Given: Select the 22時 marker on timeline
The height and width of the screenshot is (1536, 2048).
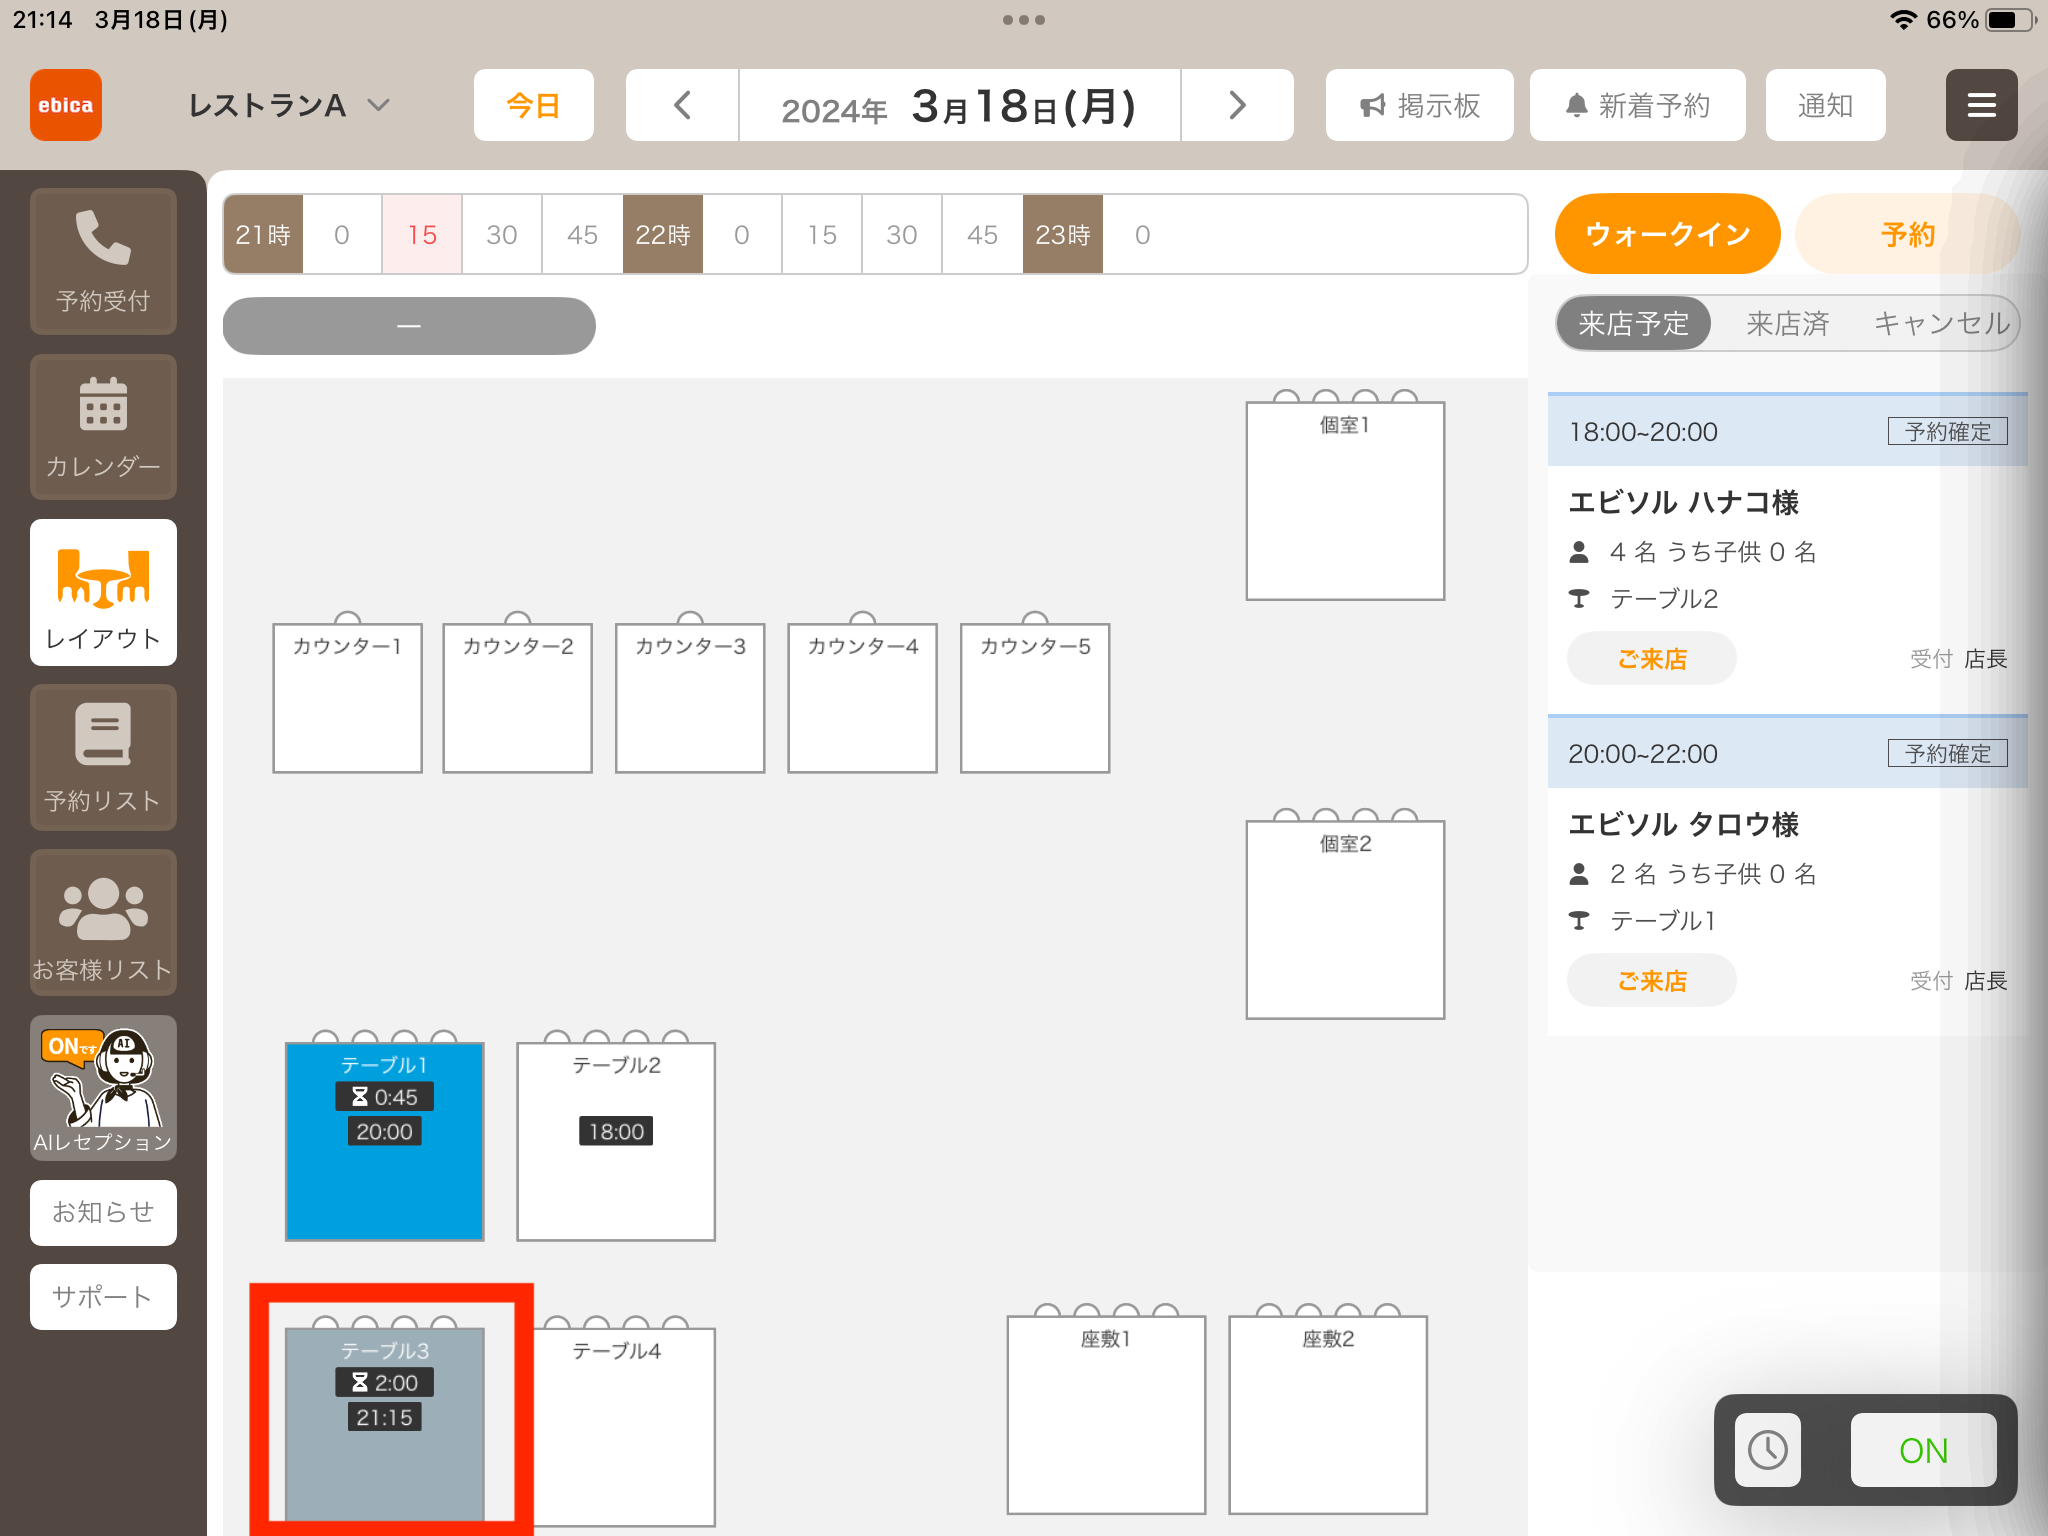Looking at the screenshot, I should coord(662,234).
